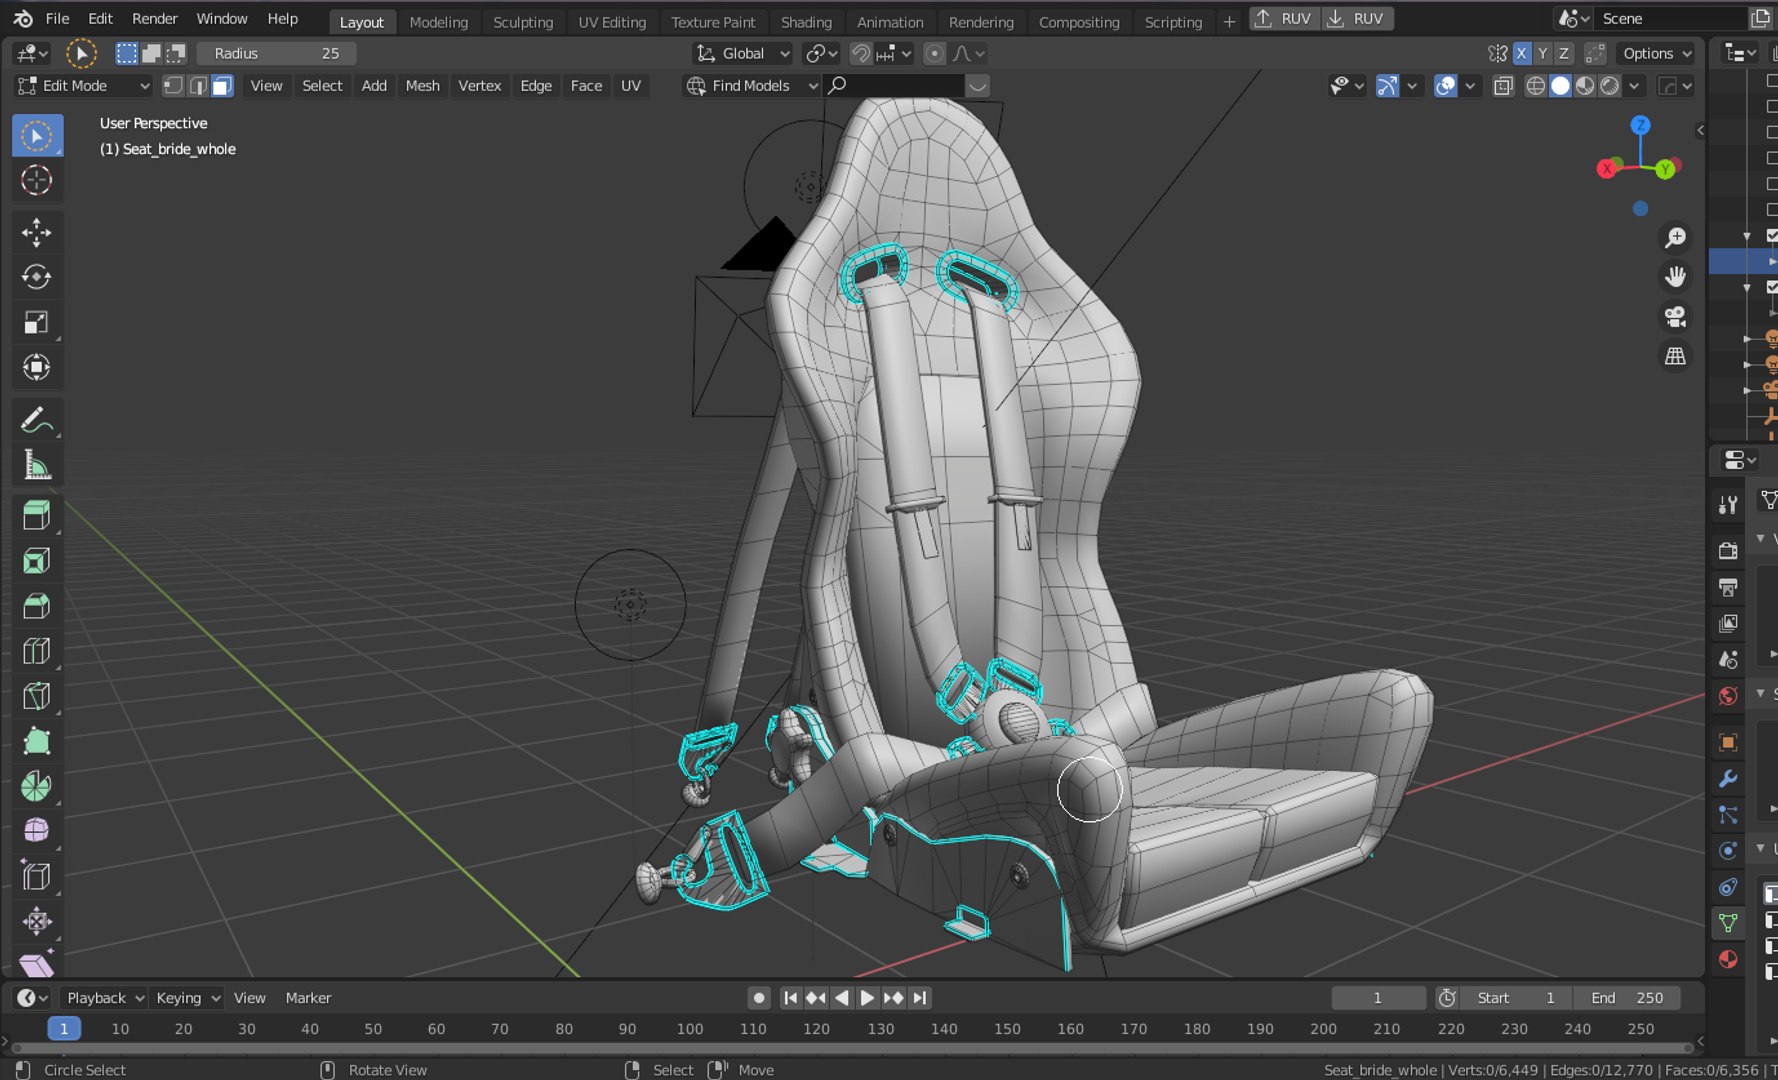The width and height of the screenshot is (1778, 1080).
Task: Open the Mesh menu
Action: 422,86
